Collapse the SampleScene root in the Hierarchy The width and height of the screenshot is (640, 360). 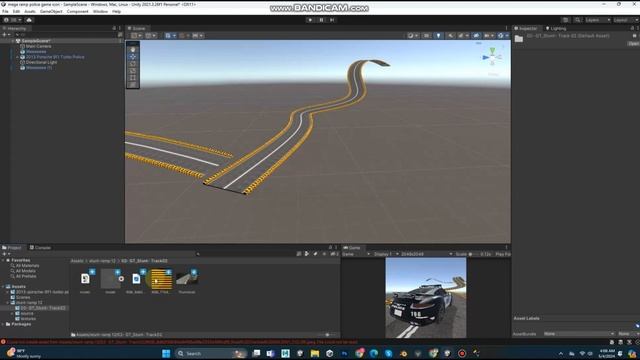[x=13, y=41]
